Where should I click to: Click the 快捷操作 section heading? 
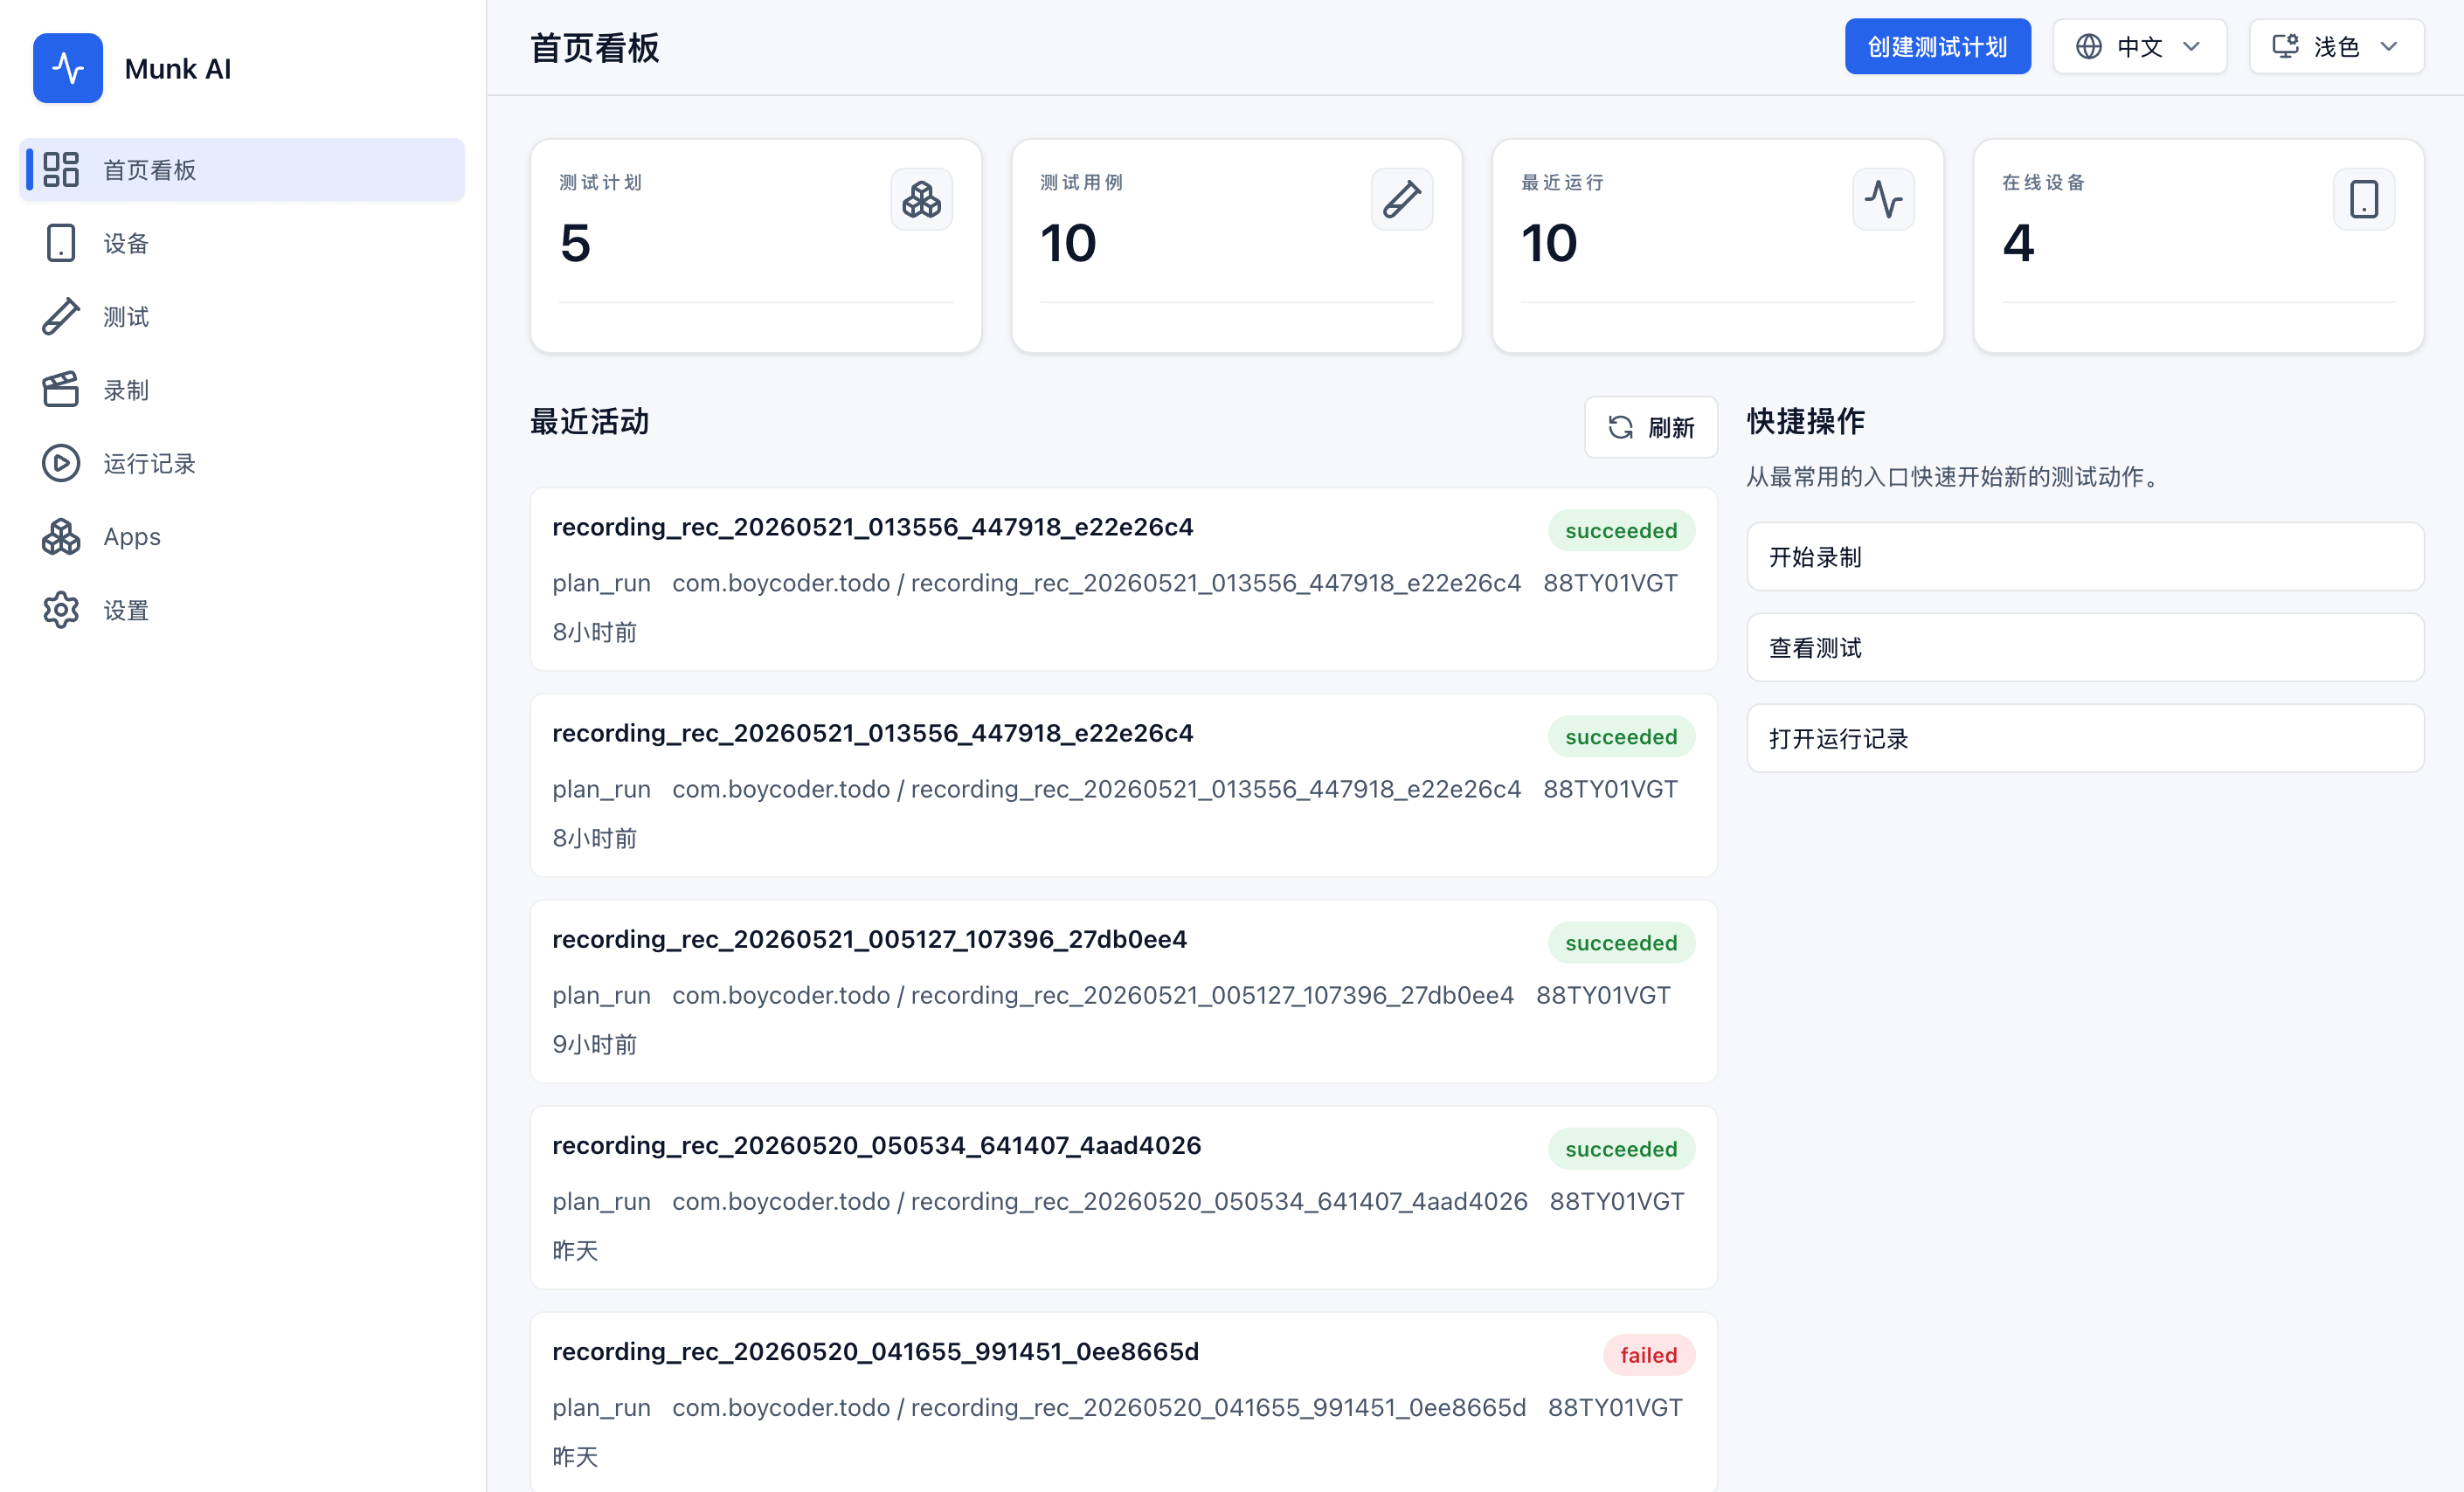coord(1806,421)
